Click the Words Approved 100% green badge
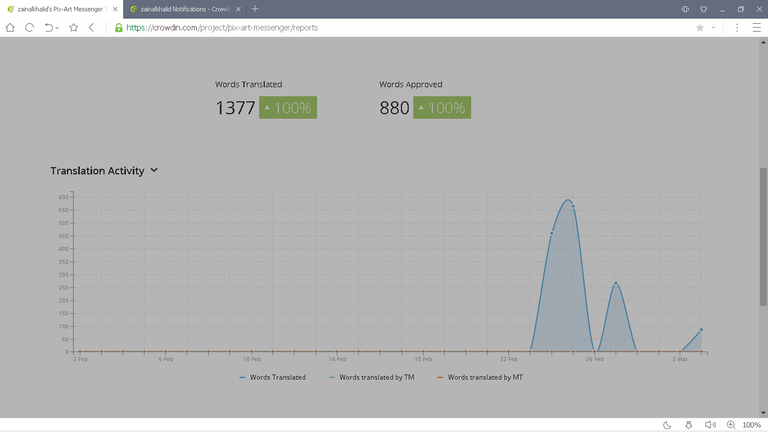 click(x=442, y=108)
